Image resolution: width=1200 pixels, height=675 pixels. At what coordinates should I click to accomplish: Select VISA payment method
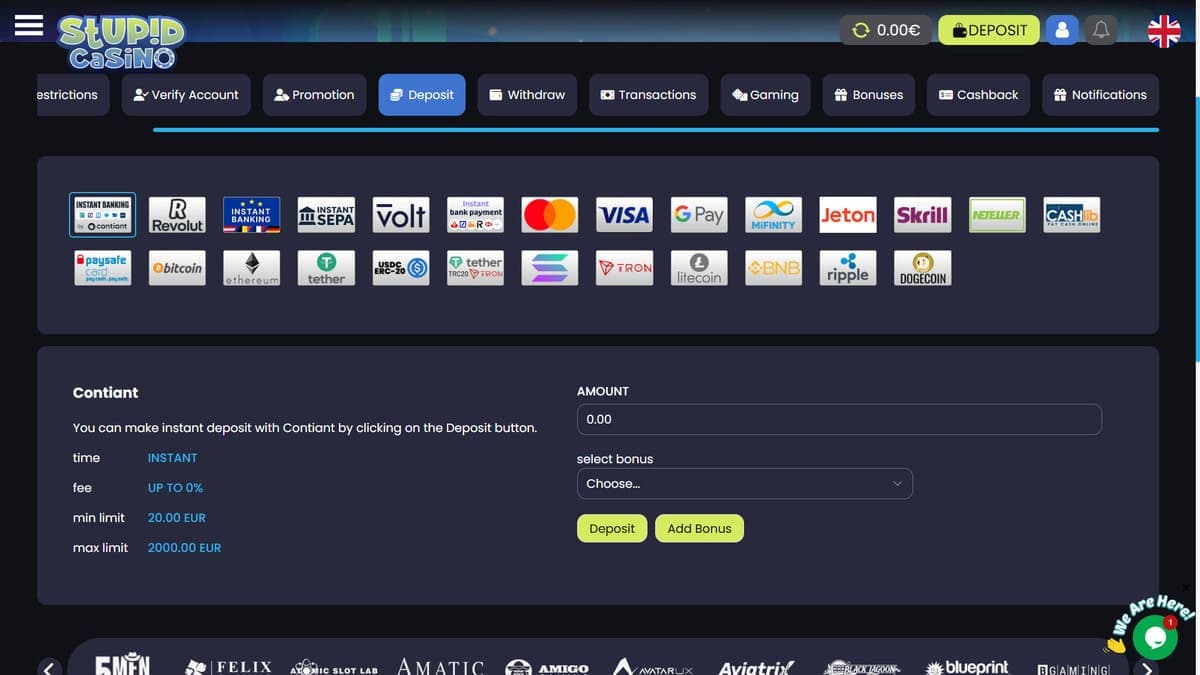(624, 214)
